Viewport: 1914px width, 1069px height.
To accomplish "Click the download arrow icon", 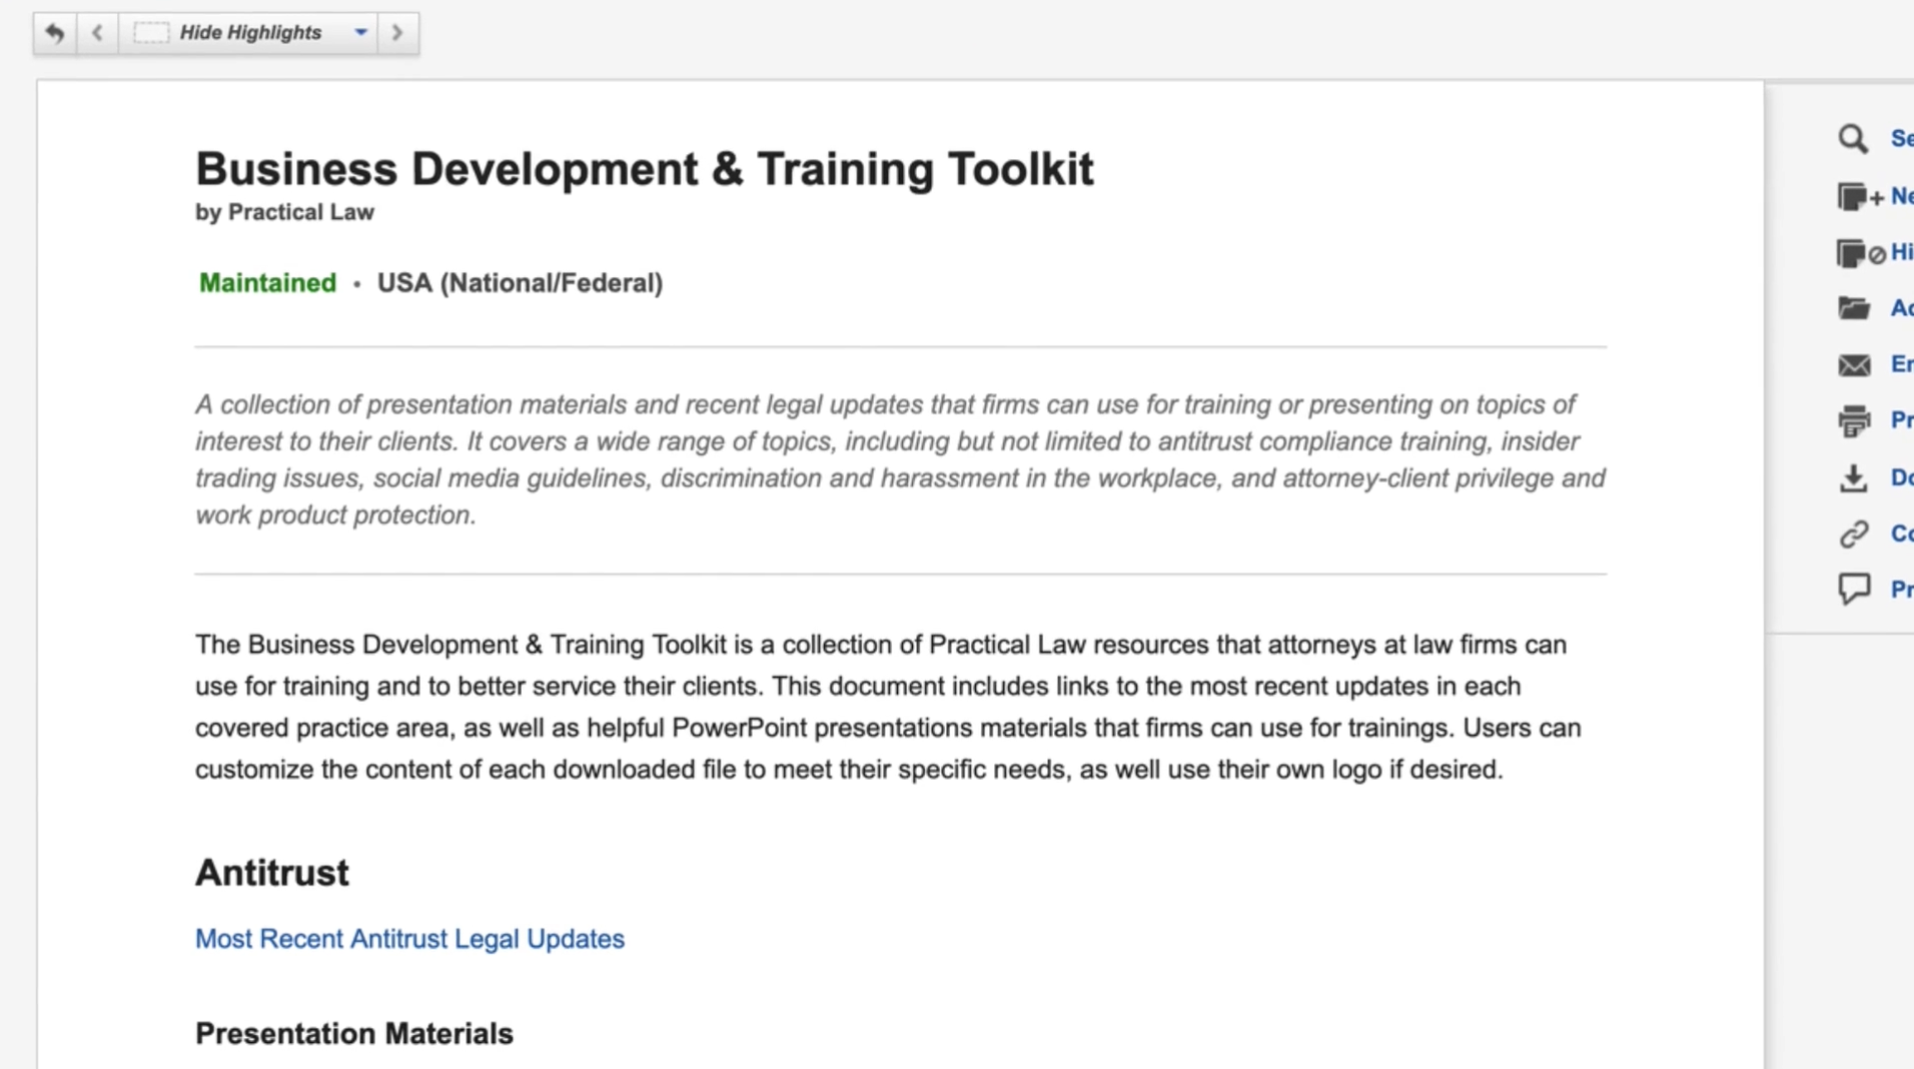I will click(x=1854, y=478).
